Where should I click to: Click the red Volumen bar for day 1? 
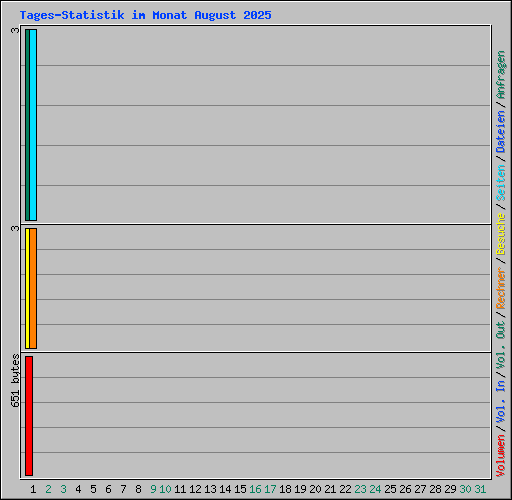click(29, 416)
